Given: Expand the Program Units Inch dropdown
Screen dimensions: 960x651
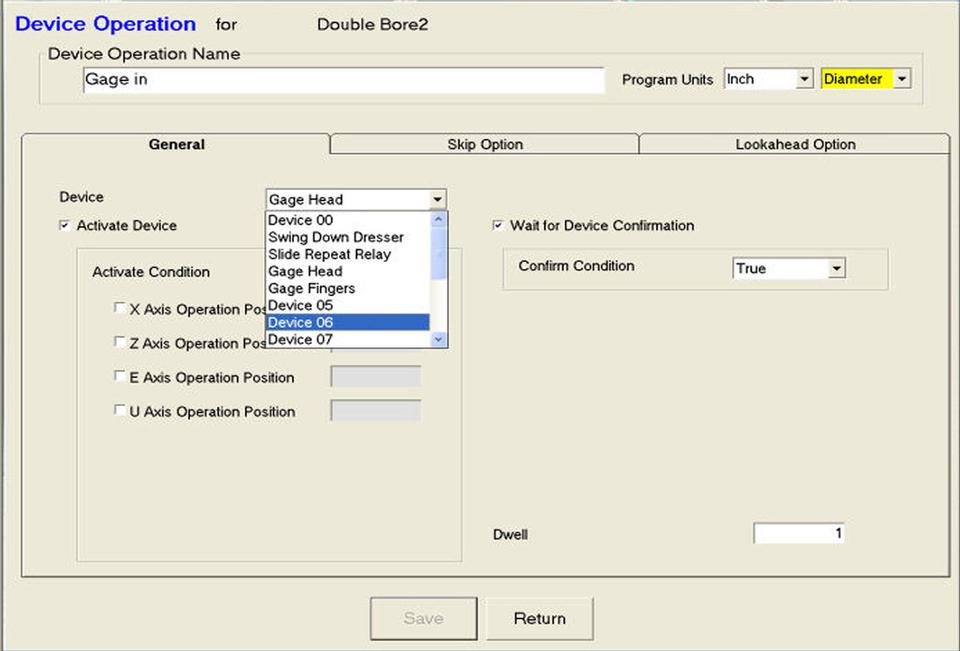Looking at the screenshot, I should pyautogui.click(x=804, y=80).
